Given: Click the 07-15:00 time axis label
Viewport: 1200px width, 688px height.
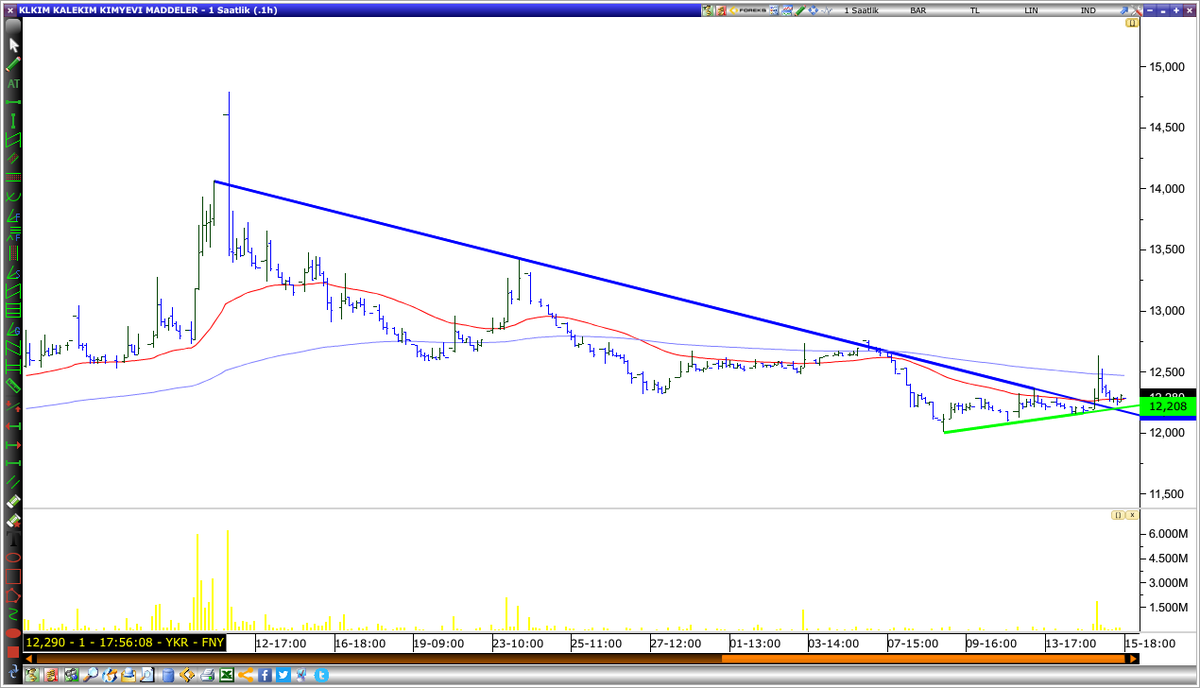Looking at the screenshot, I should (914, 642).
